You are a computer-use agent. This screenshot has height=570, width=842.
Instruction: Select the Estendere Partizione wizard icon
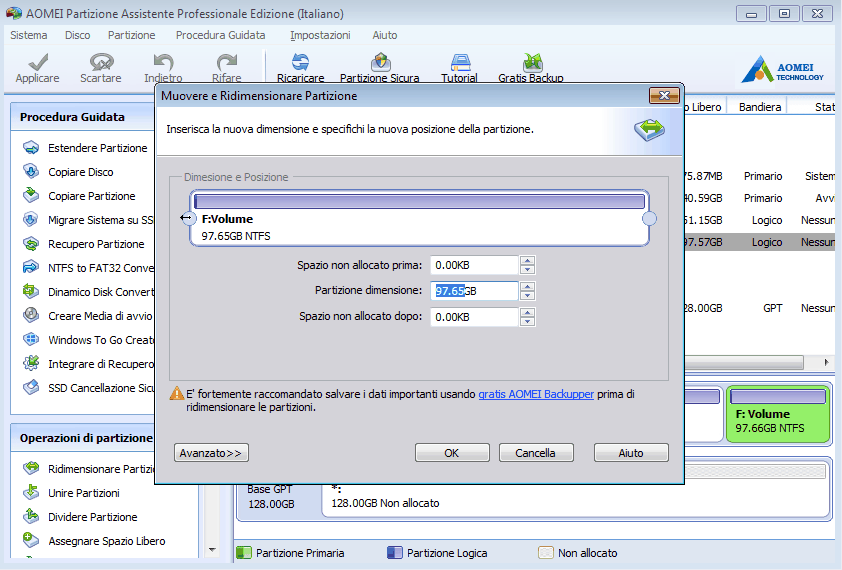click(x=31, y=148)
